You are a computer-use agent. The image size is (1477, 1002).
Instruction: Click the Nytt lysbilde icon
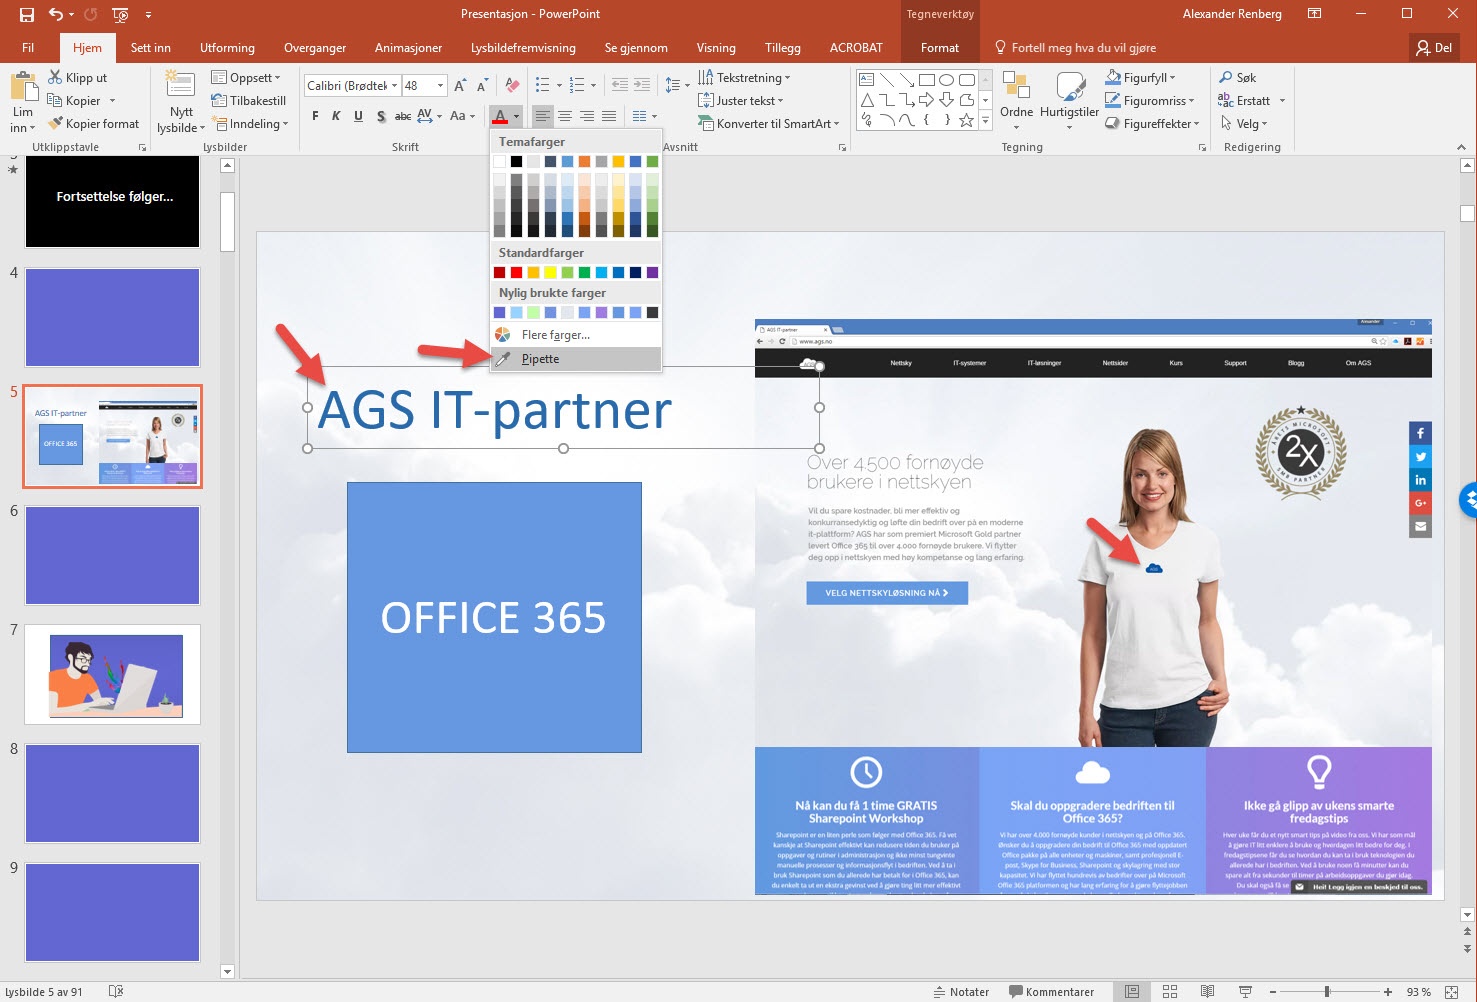(180, 86)
